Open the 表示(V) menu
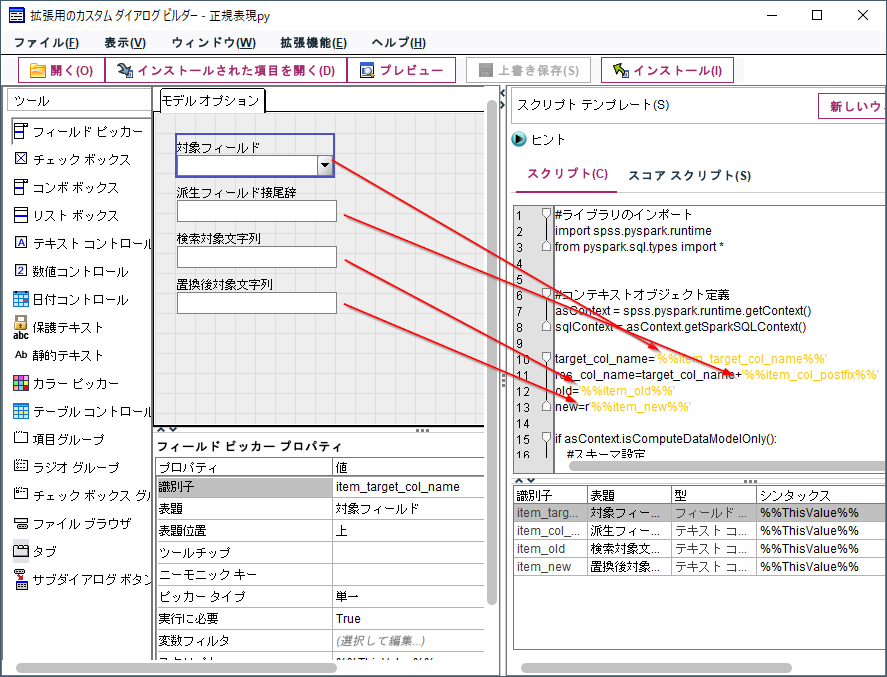This screenshot has height=677, width=887. point(125,42)
